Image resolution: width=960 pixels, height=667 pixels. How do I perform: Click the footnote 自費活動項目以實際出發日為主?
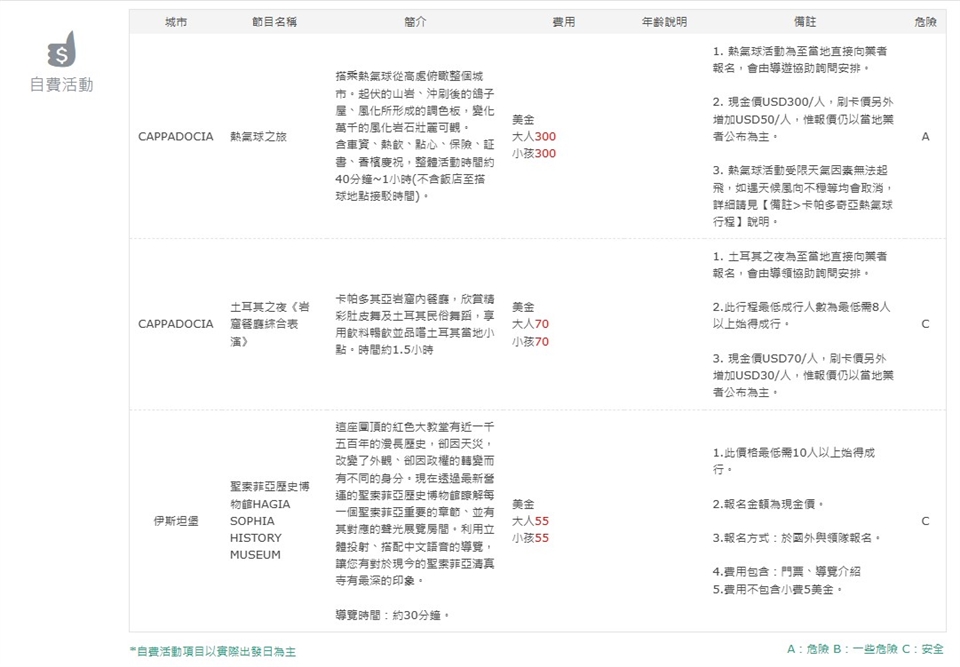tap(212, 651)
